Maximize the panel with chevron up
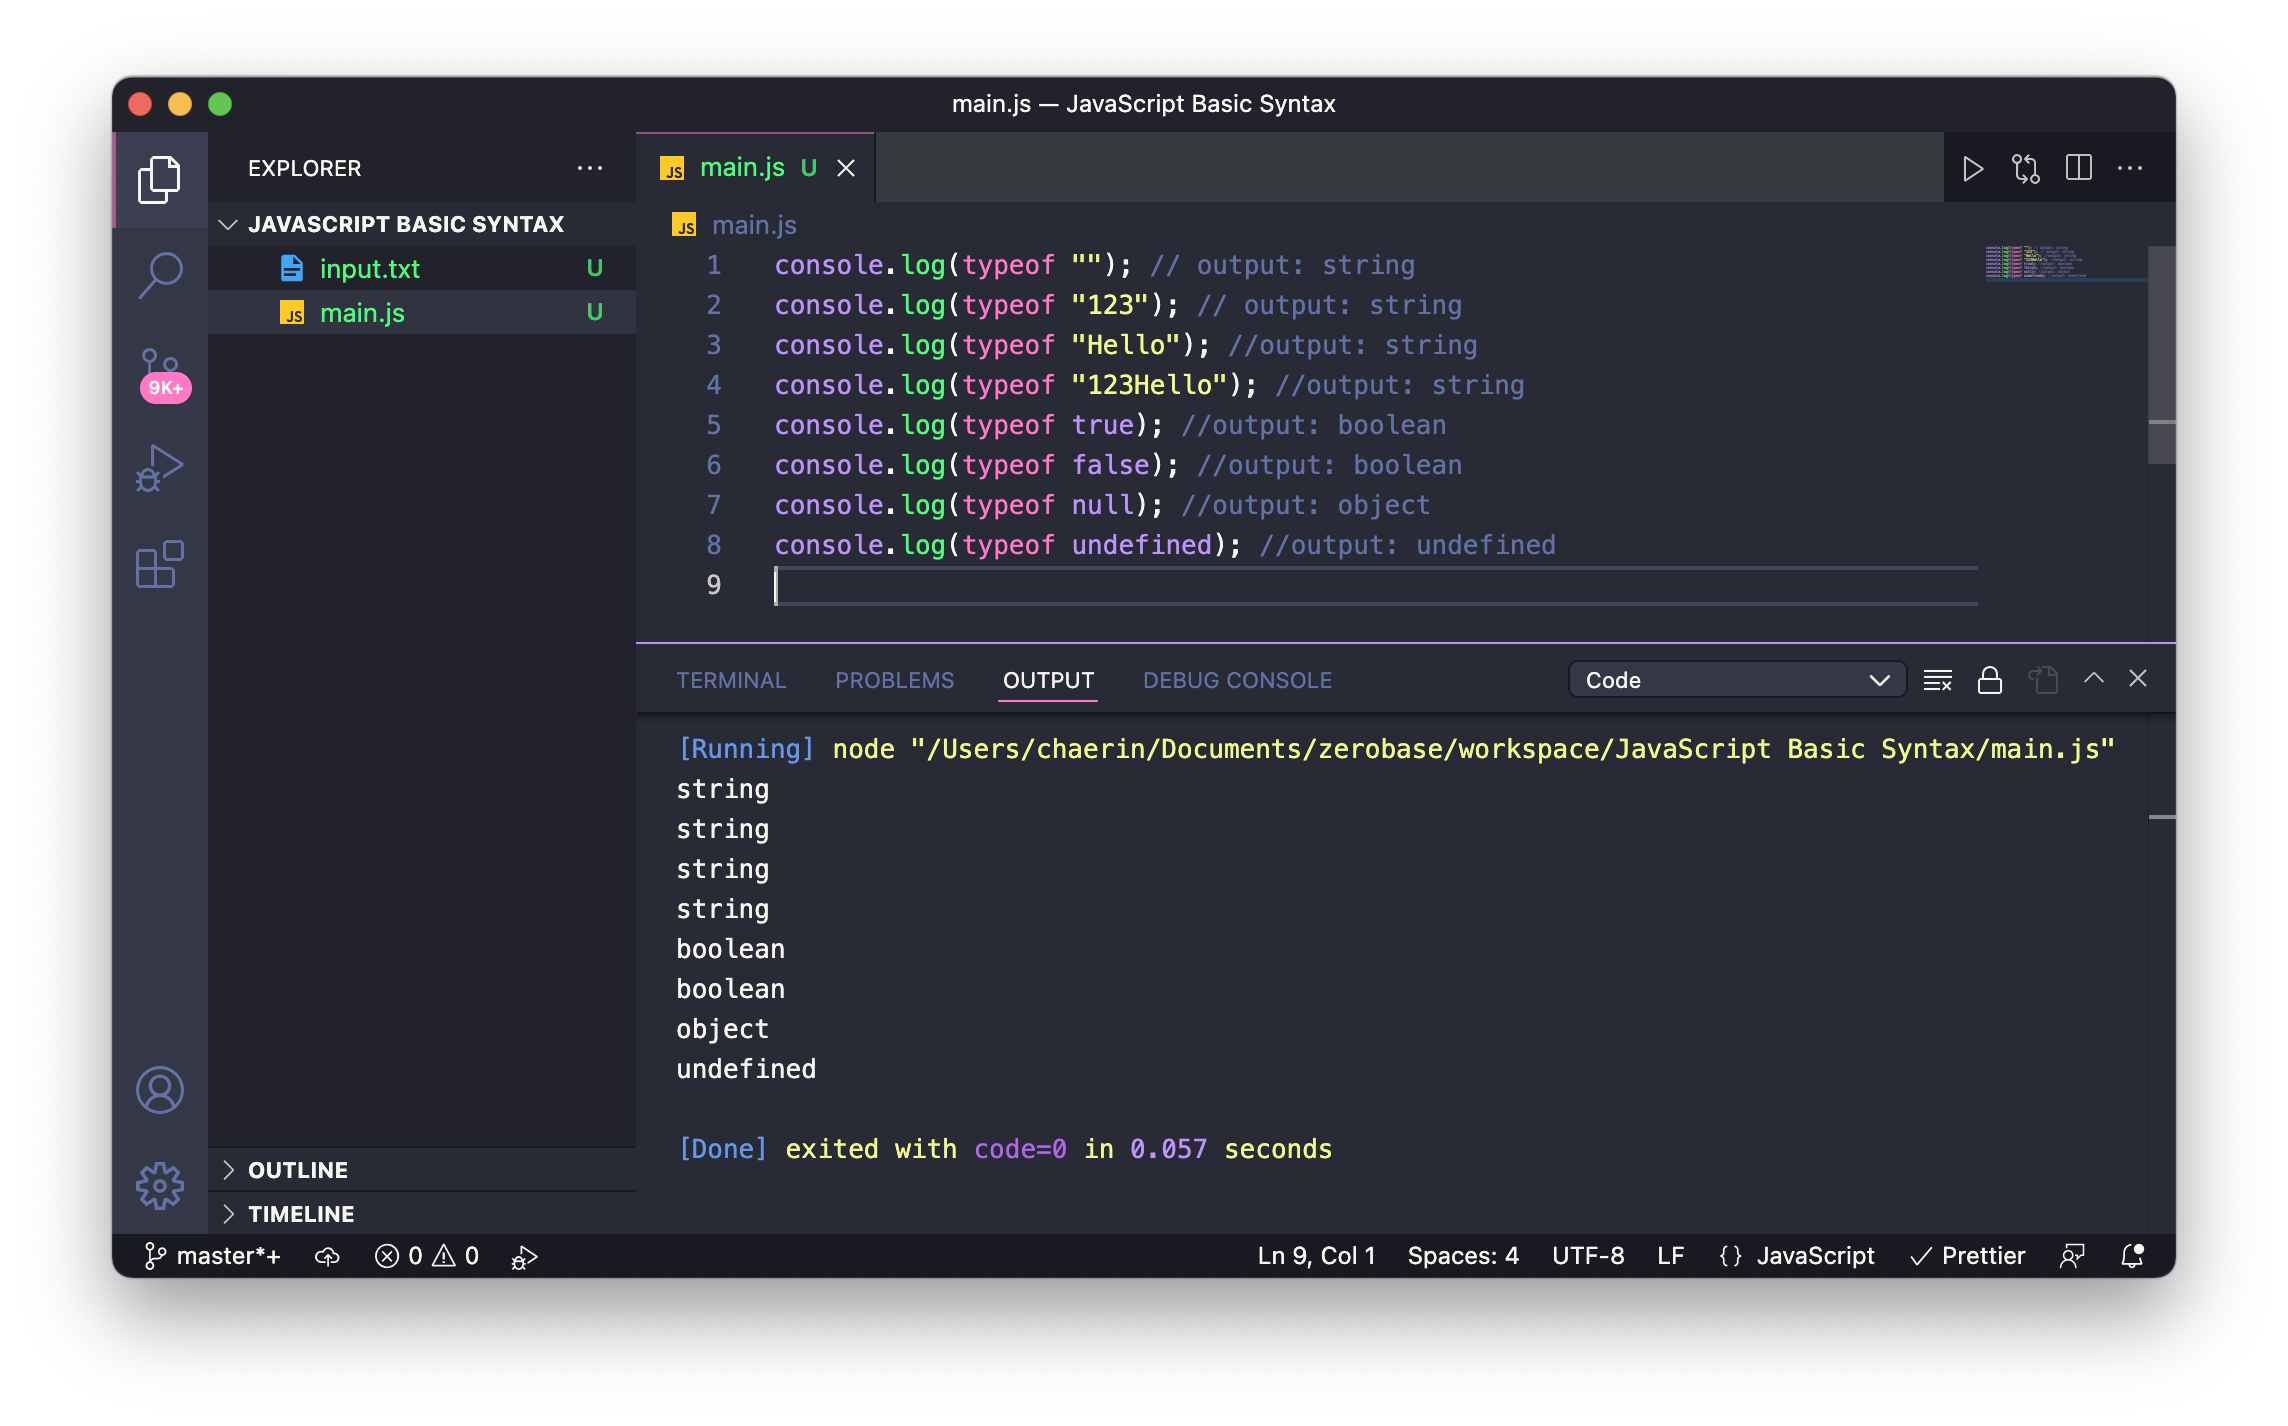Viewport: 2288px width, 1426px height. tap(2093, 679)
